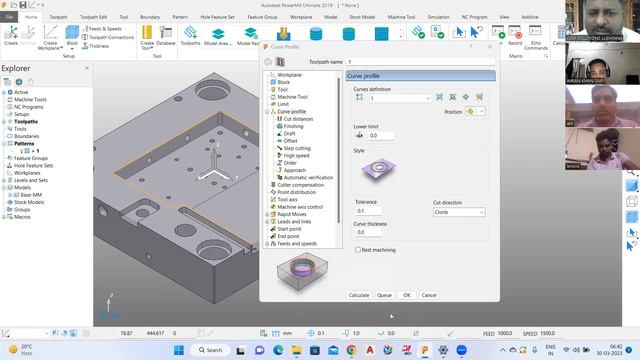Open the File menu tab
640x360 pixels.
click(x=9, y=17)
